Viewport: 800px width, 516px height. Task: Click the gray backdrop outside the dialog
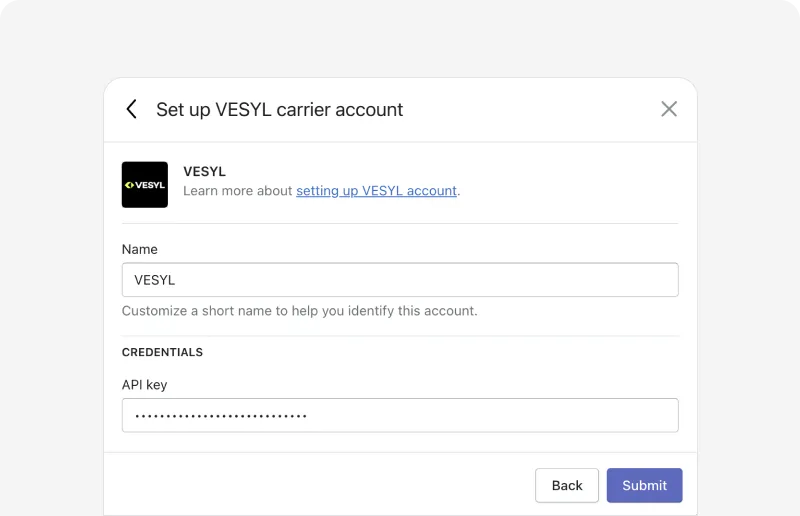click(x=51, y=255)
